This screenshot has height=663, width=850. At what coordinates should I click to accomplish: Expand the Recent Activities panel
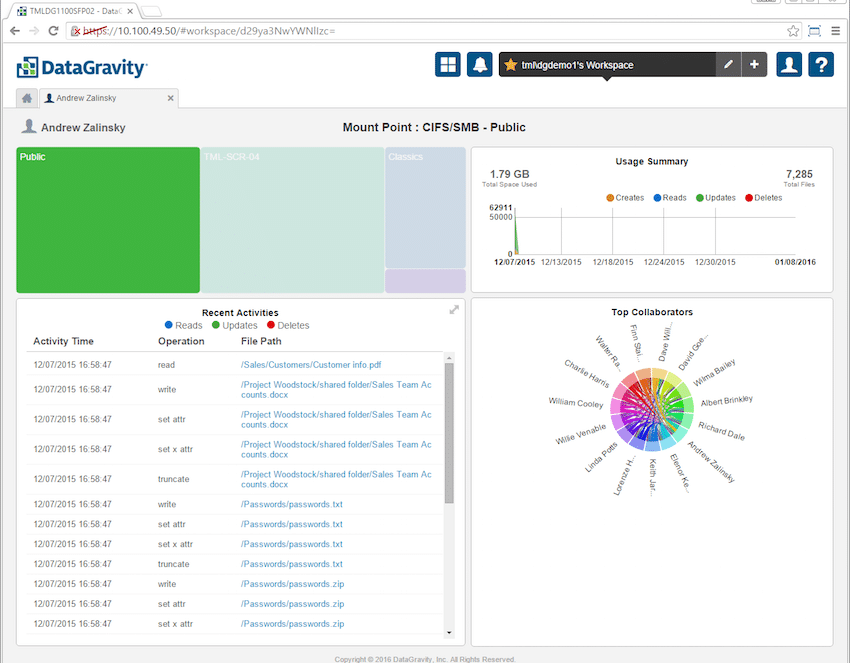coord(454,310)
